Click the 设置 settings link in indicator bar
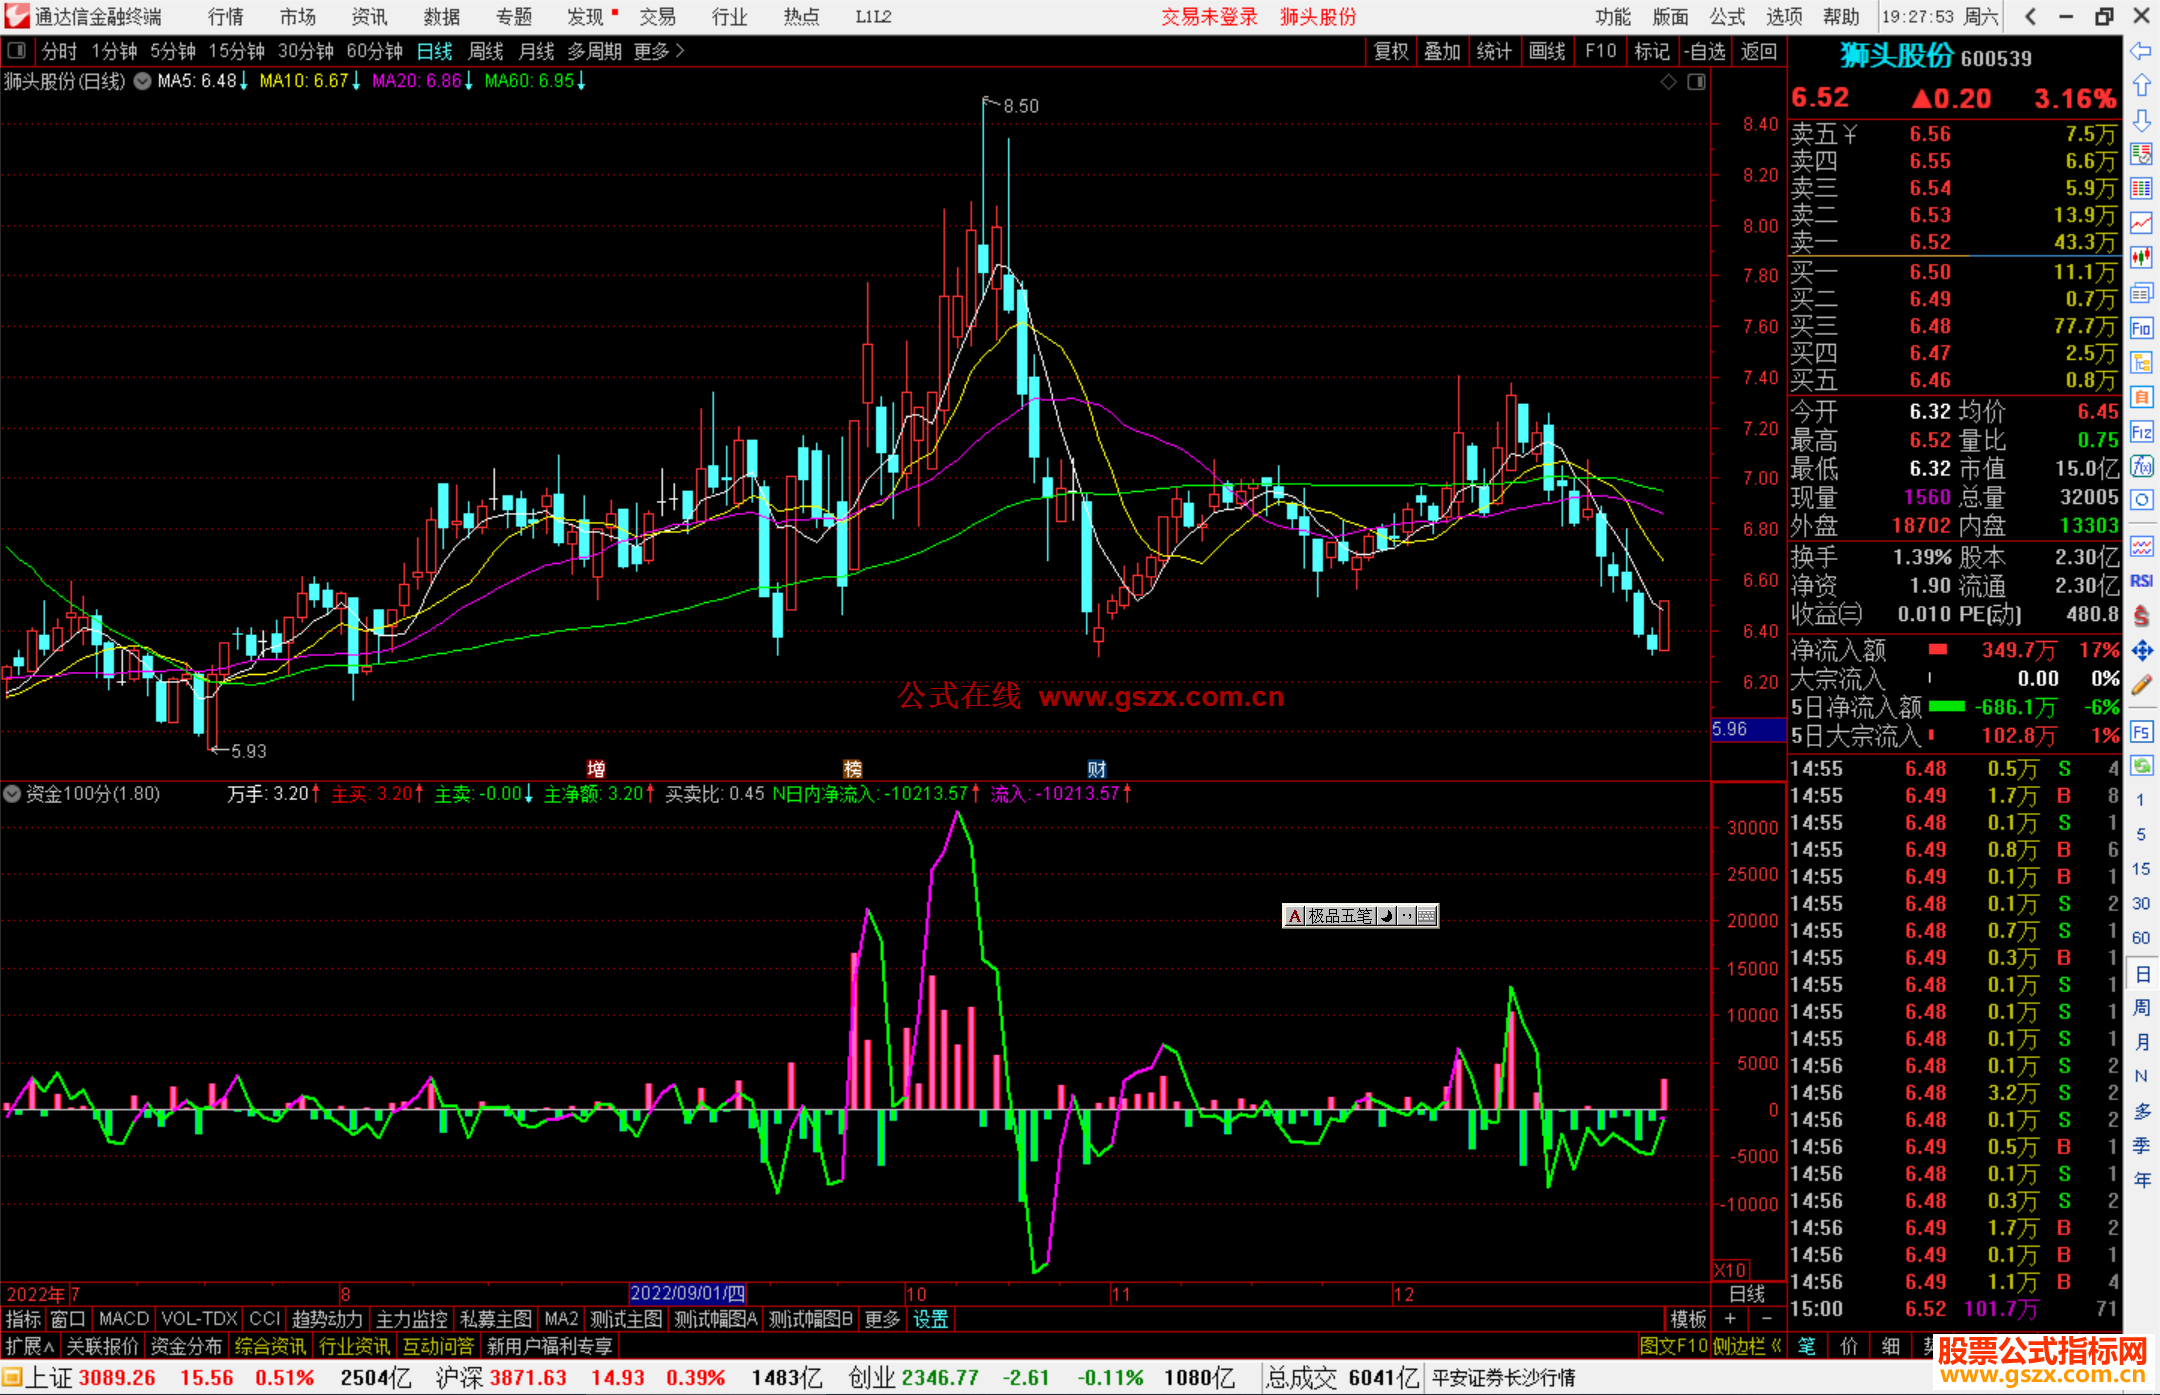The image size is (2160, 1395). 931,1320
